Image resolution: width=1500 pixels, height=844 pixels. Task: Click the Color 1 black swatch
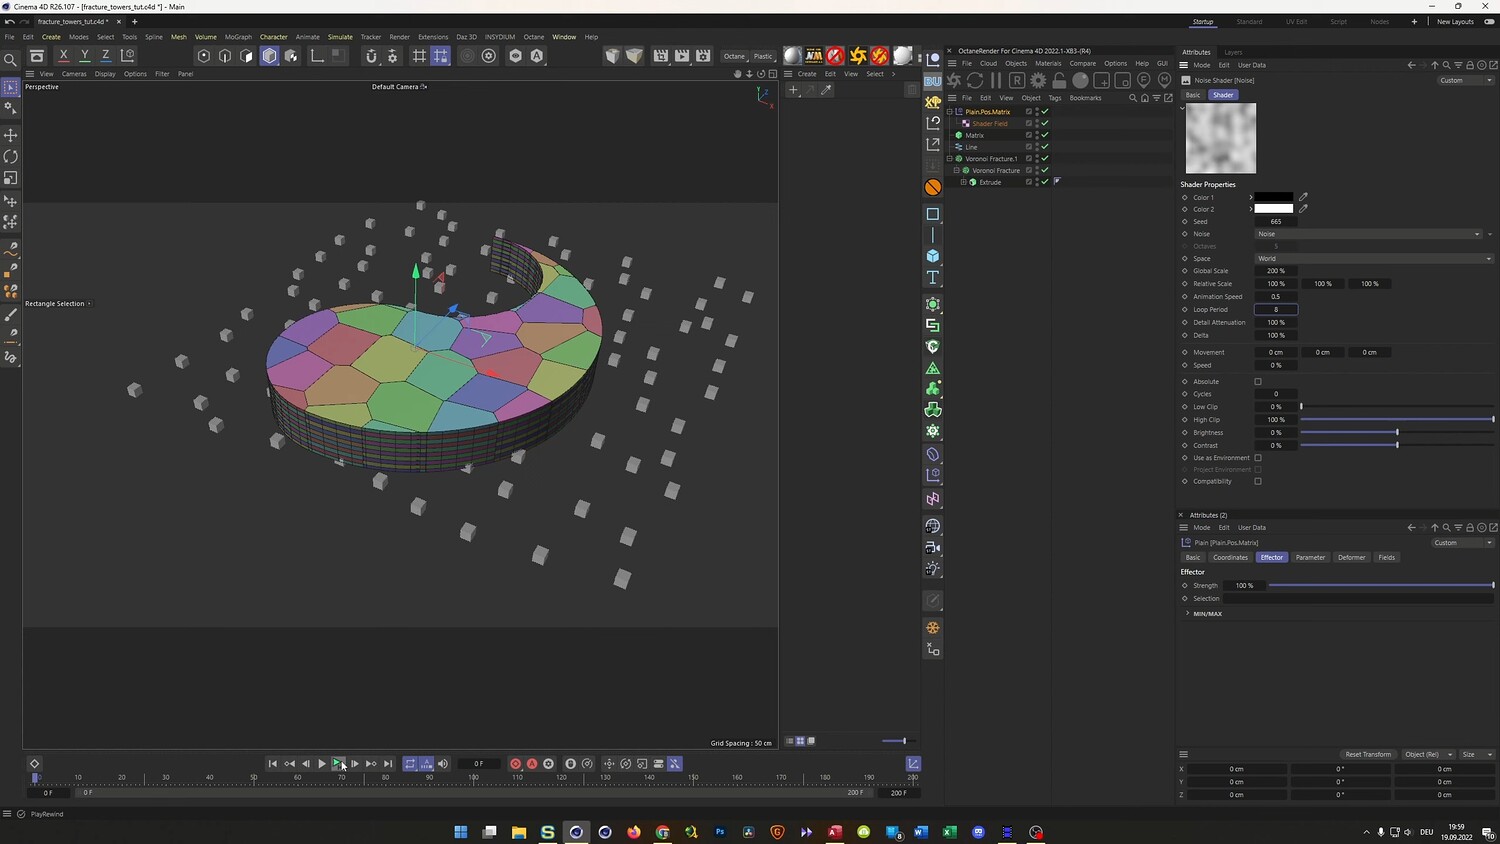1274,197
